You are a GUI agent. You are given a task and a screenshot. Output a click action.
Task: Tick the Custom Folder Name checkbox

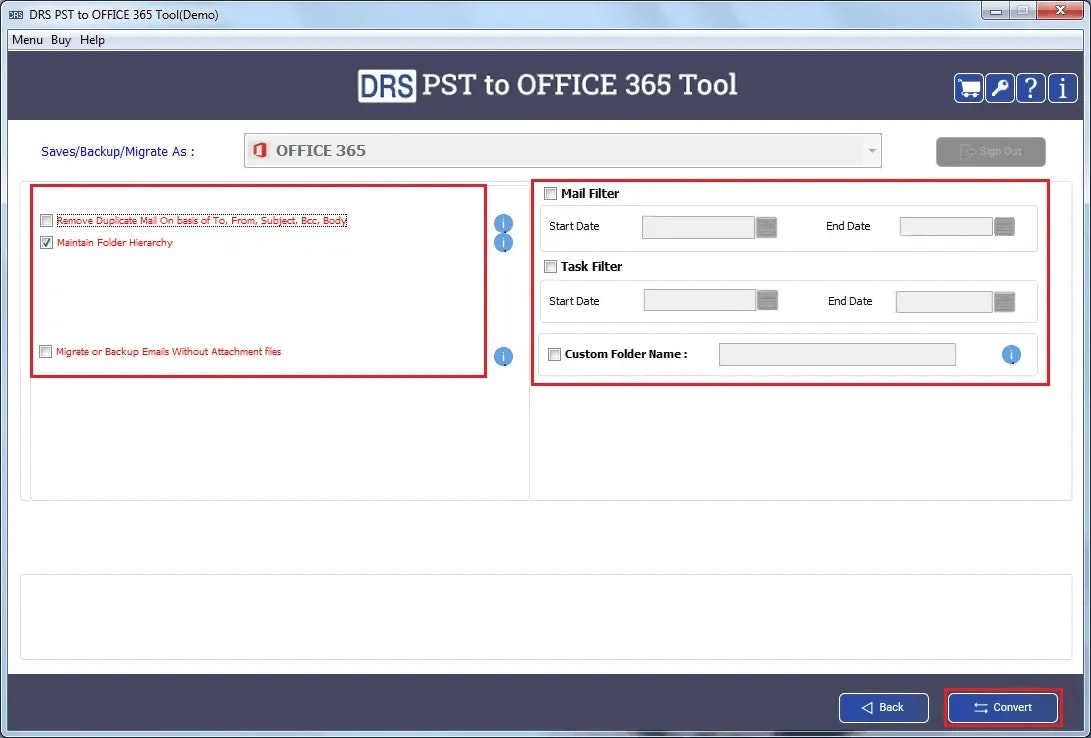[x=555, y=355]
